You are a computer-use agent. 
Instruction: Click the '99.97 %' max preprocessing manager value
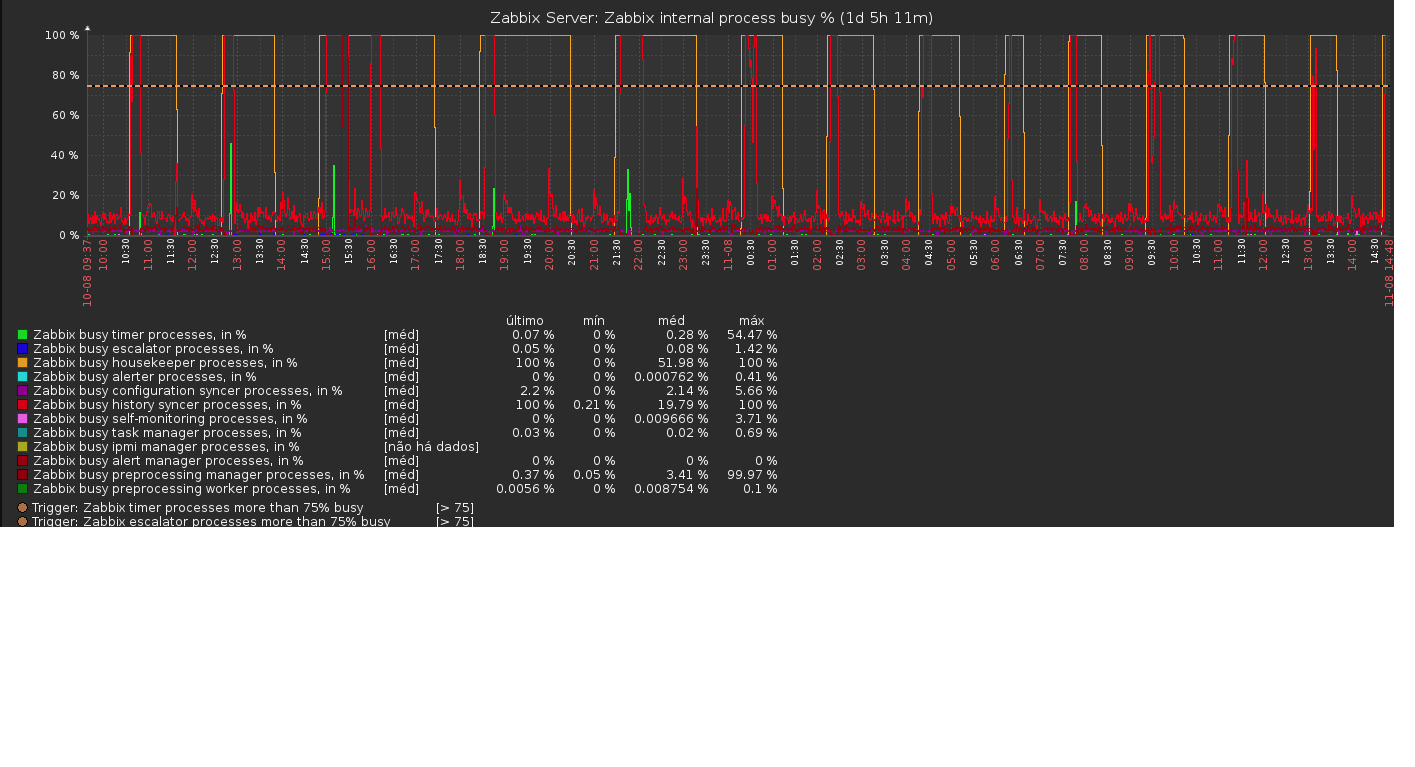point(752,475)
